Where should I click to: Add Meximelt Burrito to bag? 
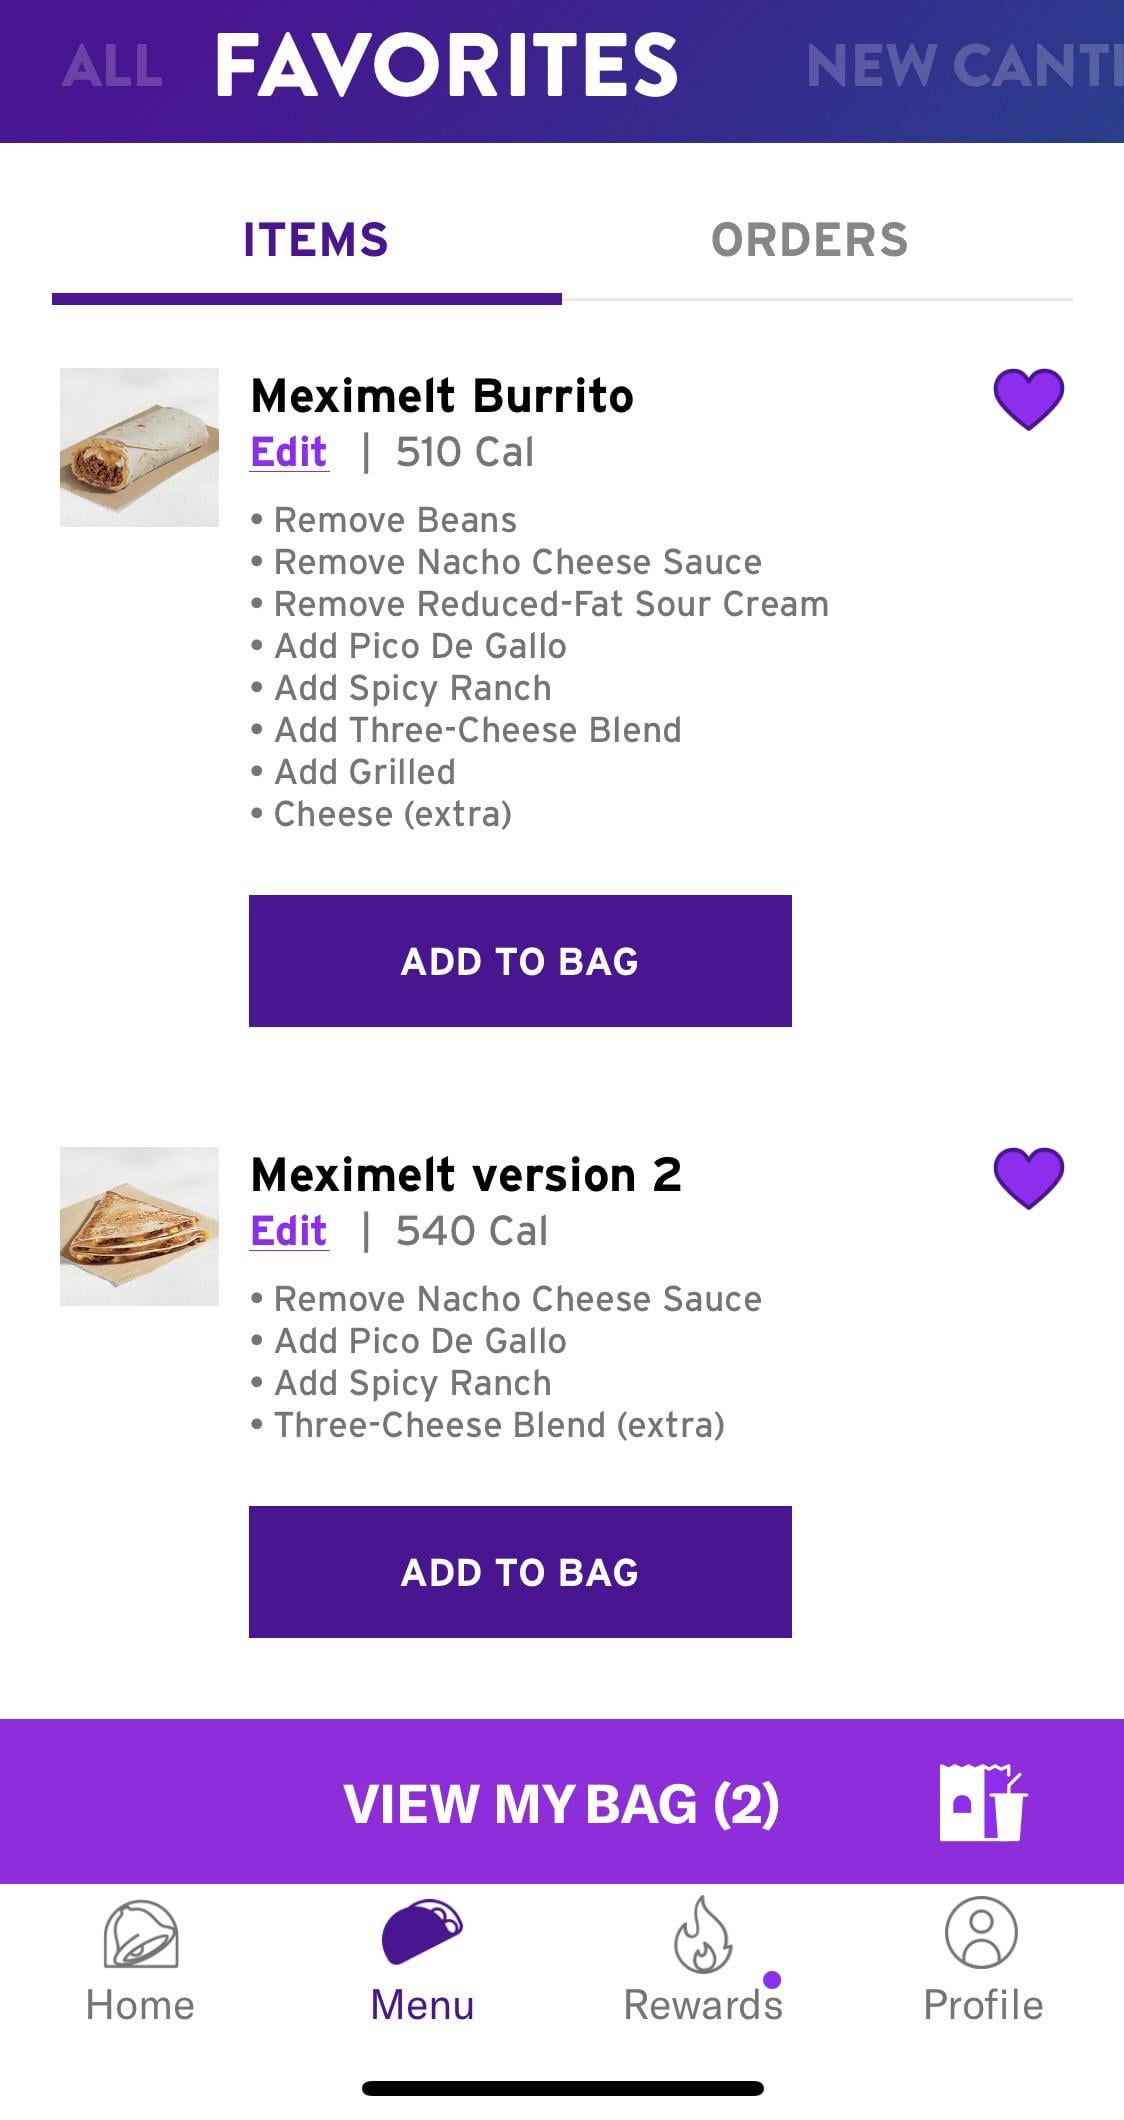[520, 961]
